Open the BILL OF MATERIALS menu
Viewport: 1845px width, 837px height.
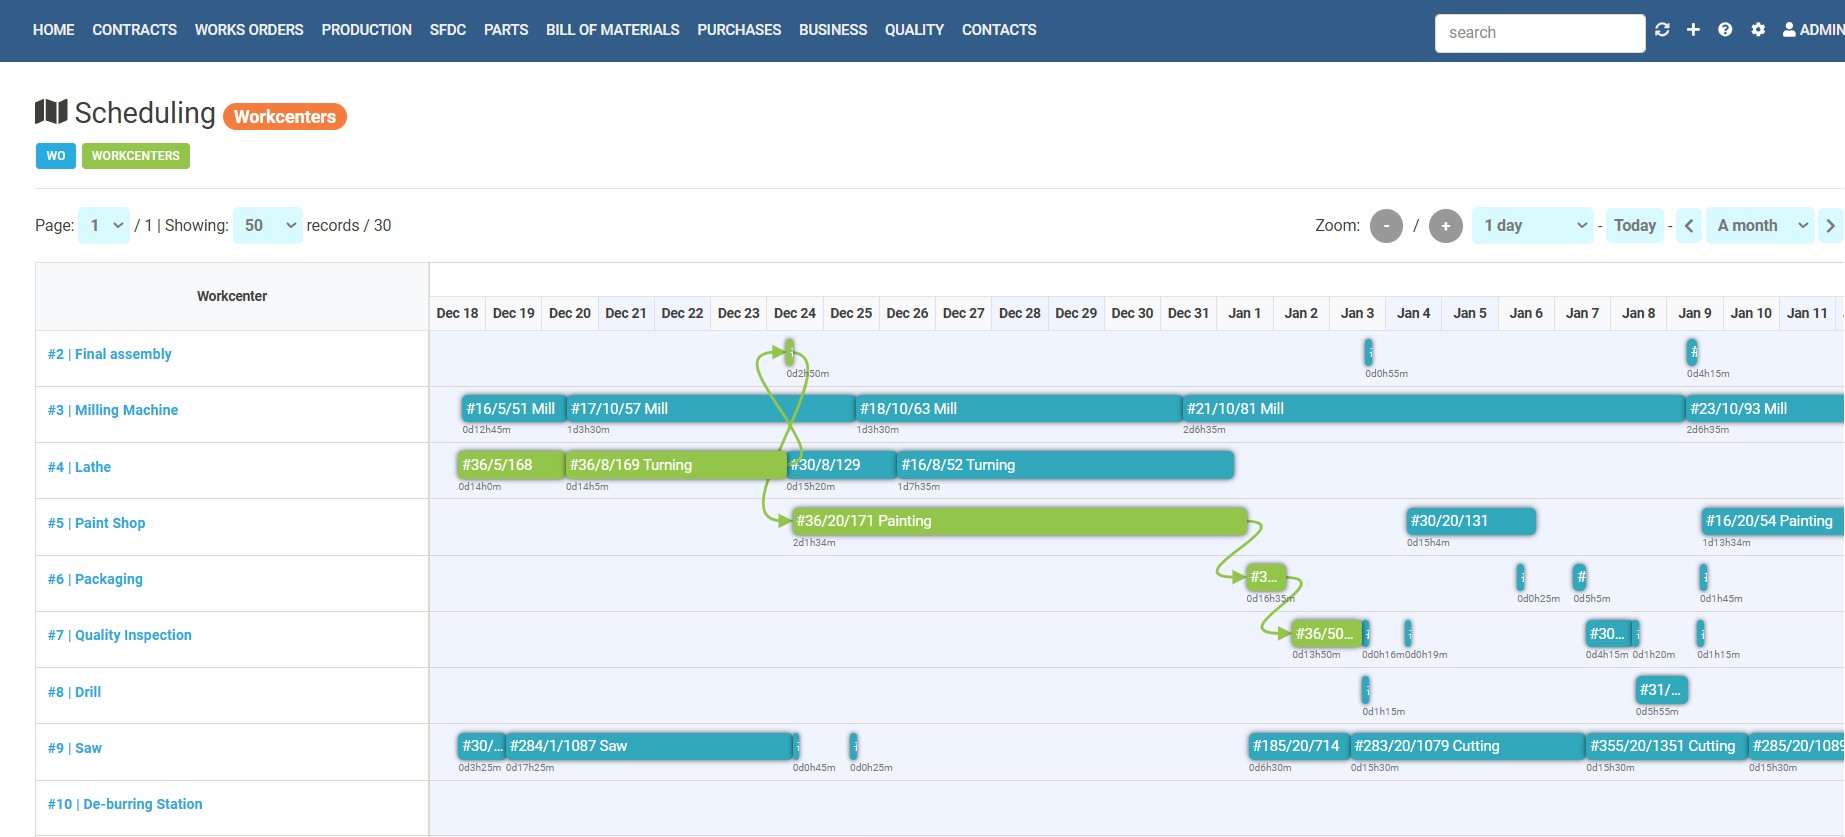click(612, 30)
